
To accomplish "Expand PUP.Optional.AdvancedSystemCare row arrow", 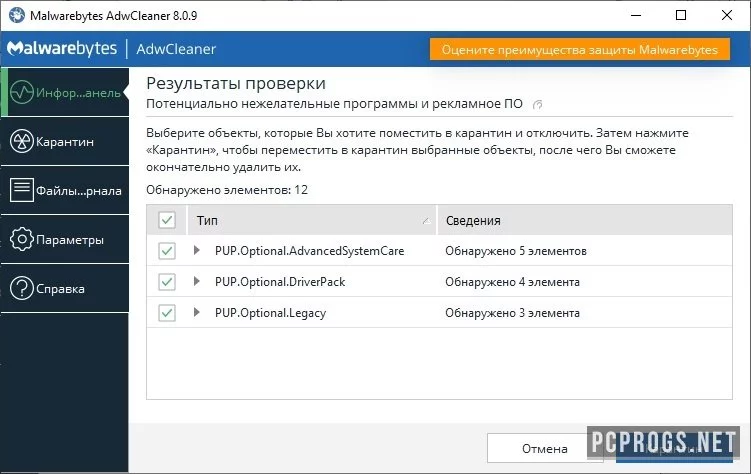I will (x=196, y=250).
